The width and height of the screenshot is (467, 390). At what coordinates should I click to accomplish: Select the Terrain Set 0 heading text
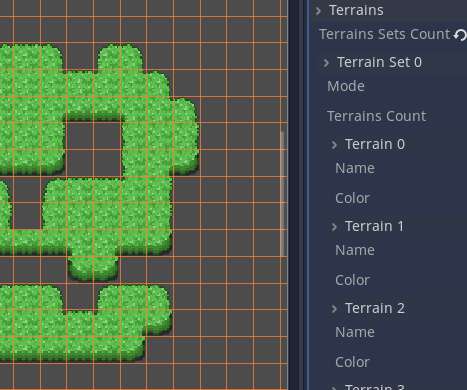(x=379, y=63)
